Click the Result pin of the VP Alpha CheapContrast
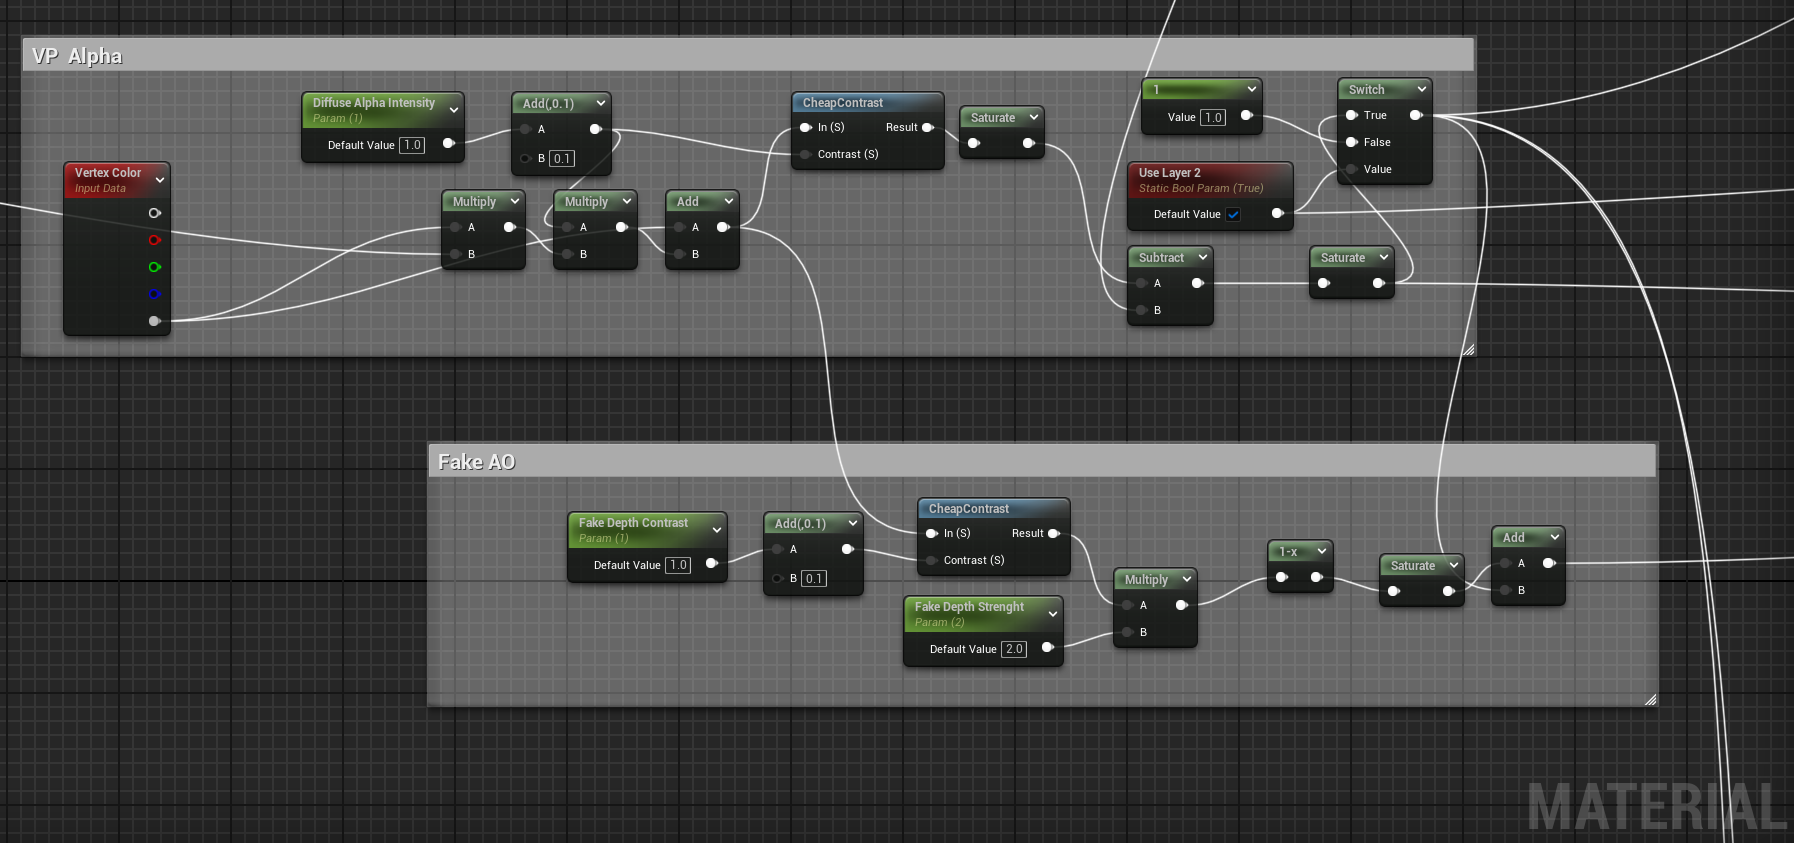The image size is (1794, 843). click(x=928, y=127)
